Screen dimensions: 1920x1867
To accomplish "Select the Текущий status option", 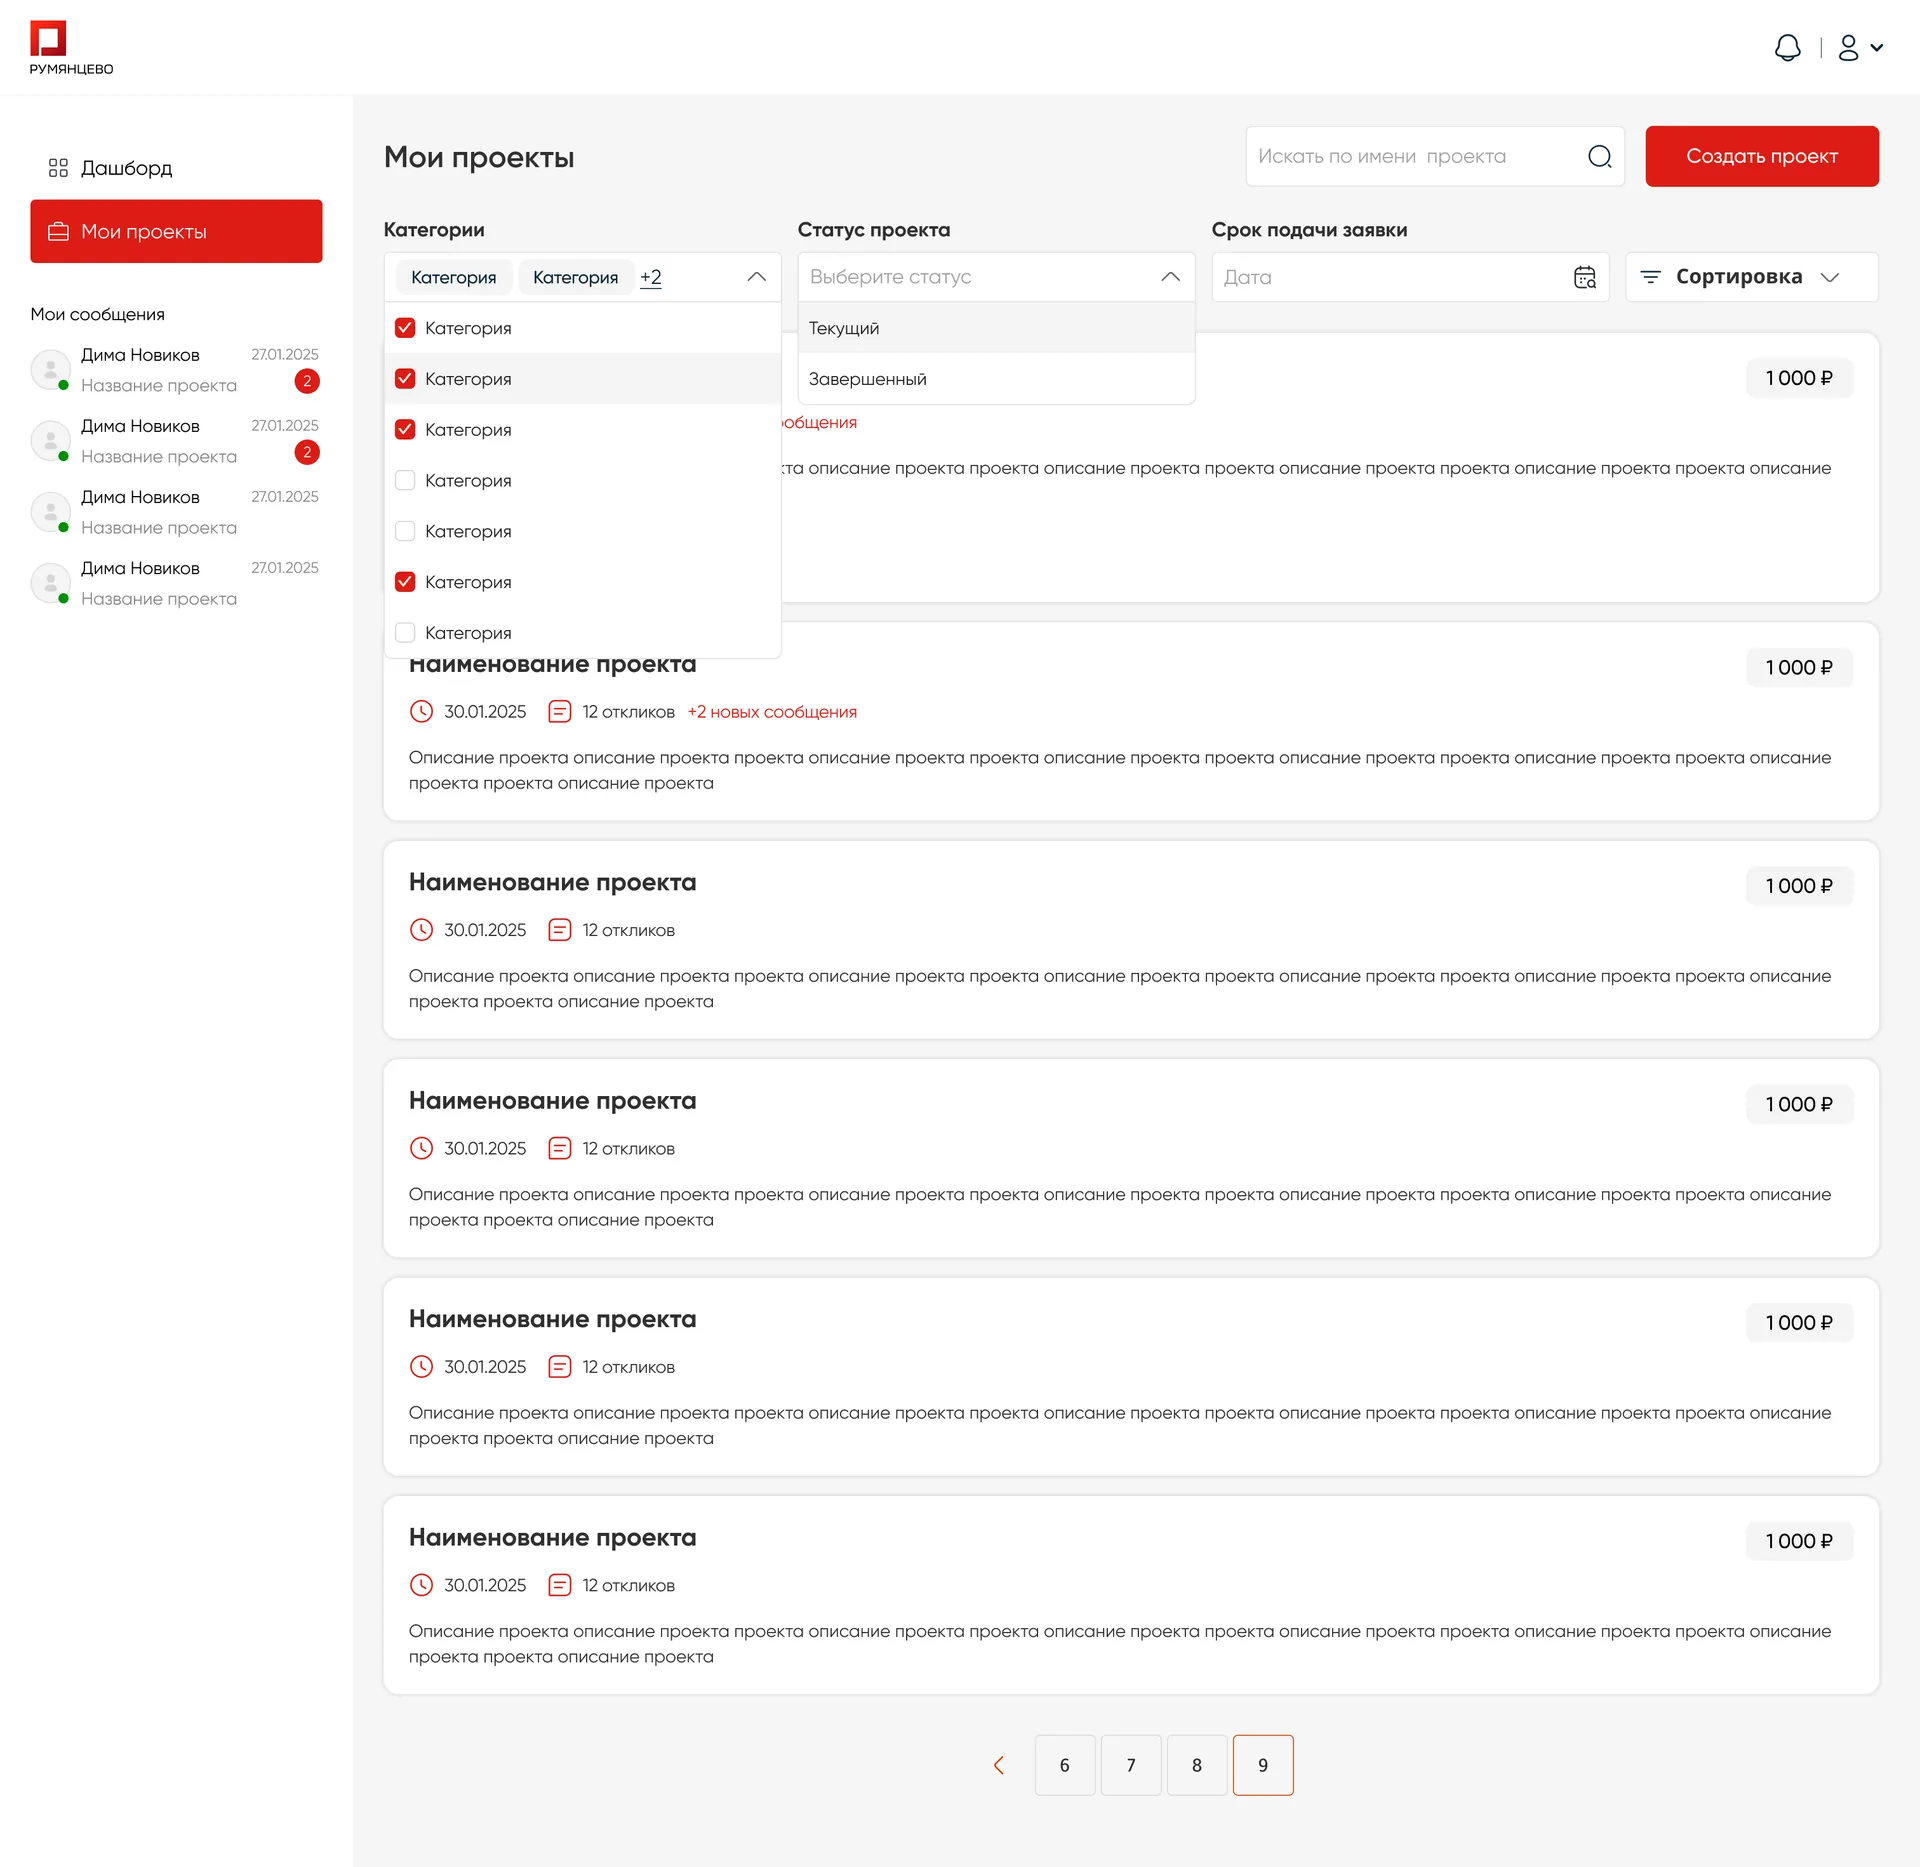I will (x=996, y=328).
